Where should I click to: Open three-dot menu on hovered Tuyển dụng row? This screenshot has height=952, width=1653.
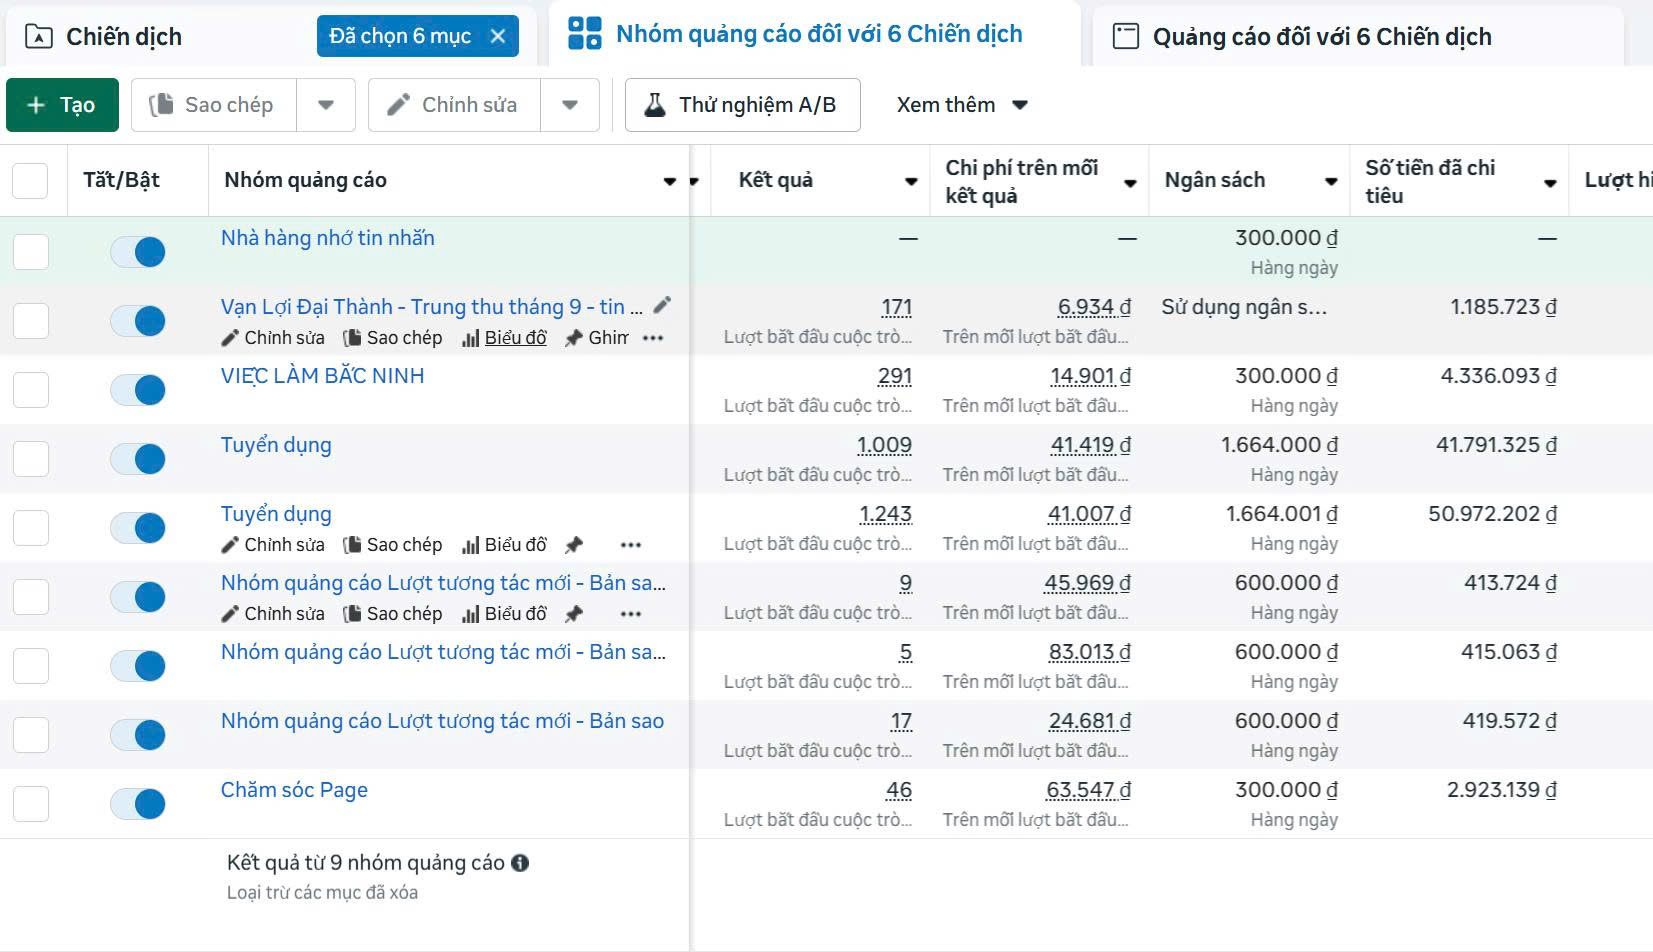click(630, 545)
